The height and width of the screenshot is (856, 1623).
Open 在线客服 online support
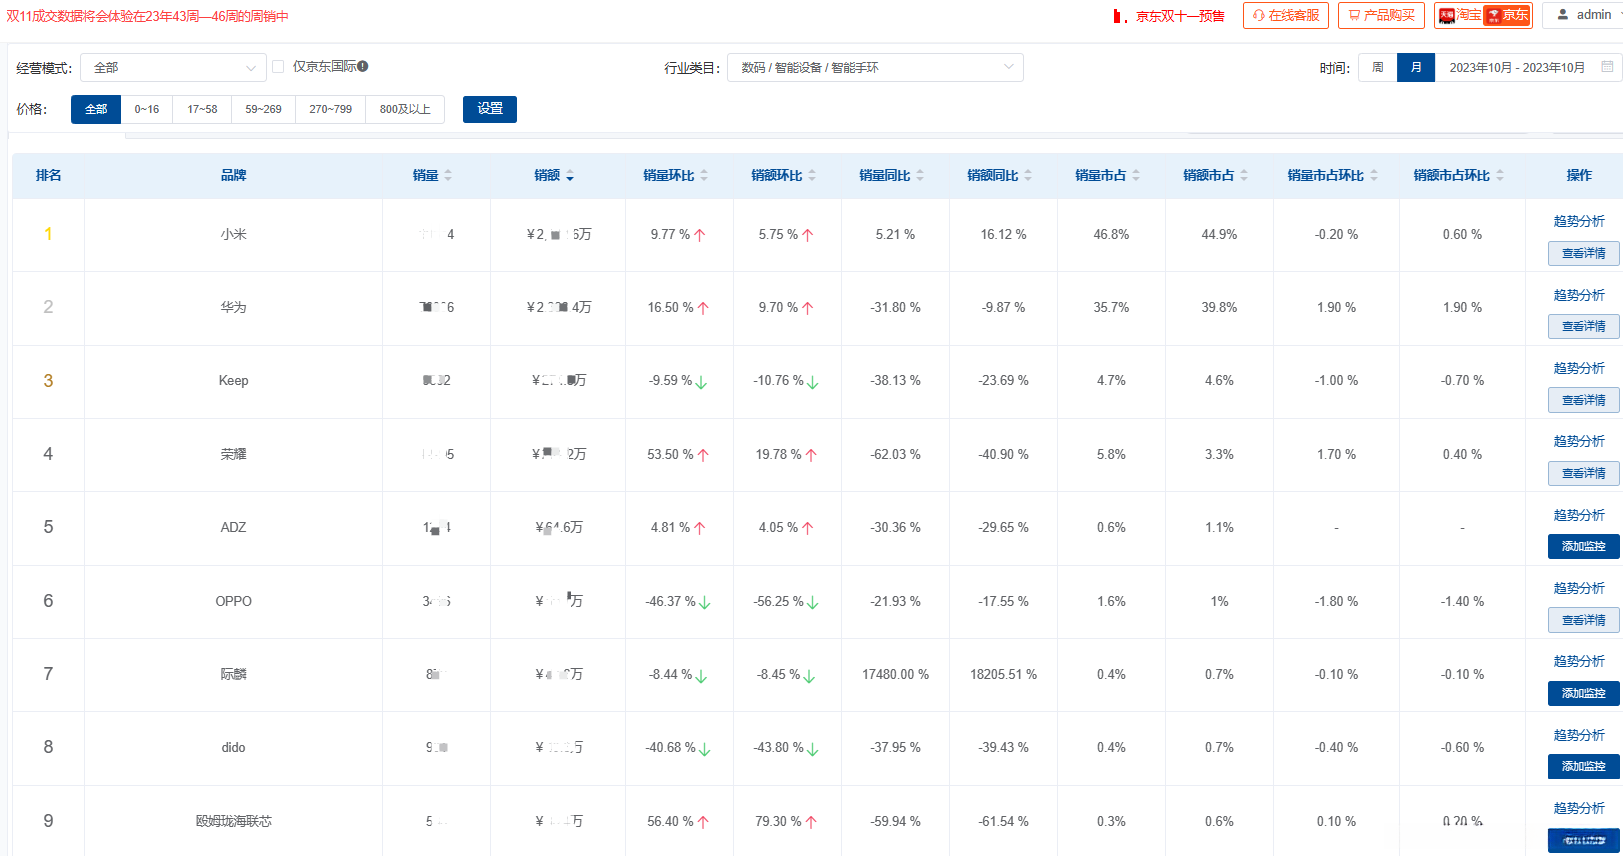[1286, 15]
